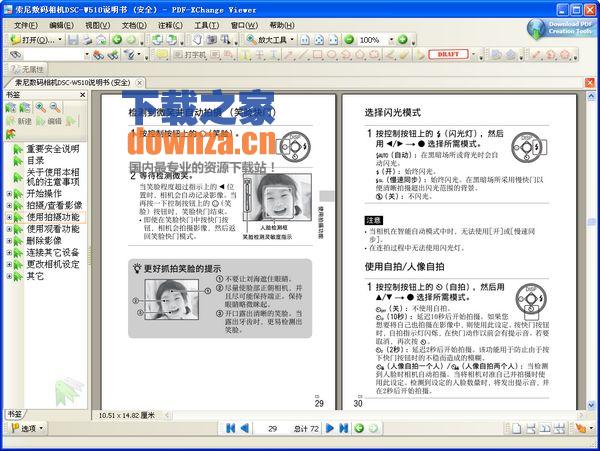
Task: Jump to first page button
Action: tap(230, 428)
